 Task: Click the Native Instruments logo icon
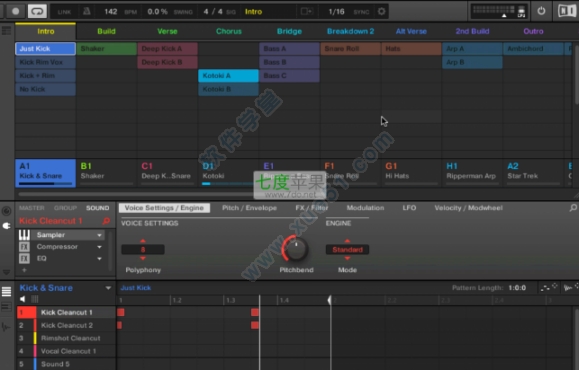tap(566, 11)
